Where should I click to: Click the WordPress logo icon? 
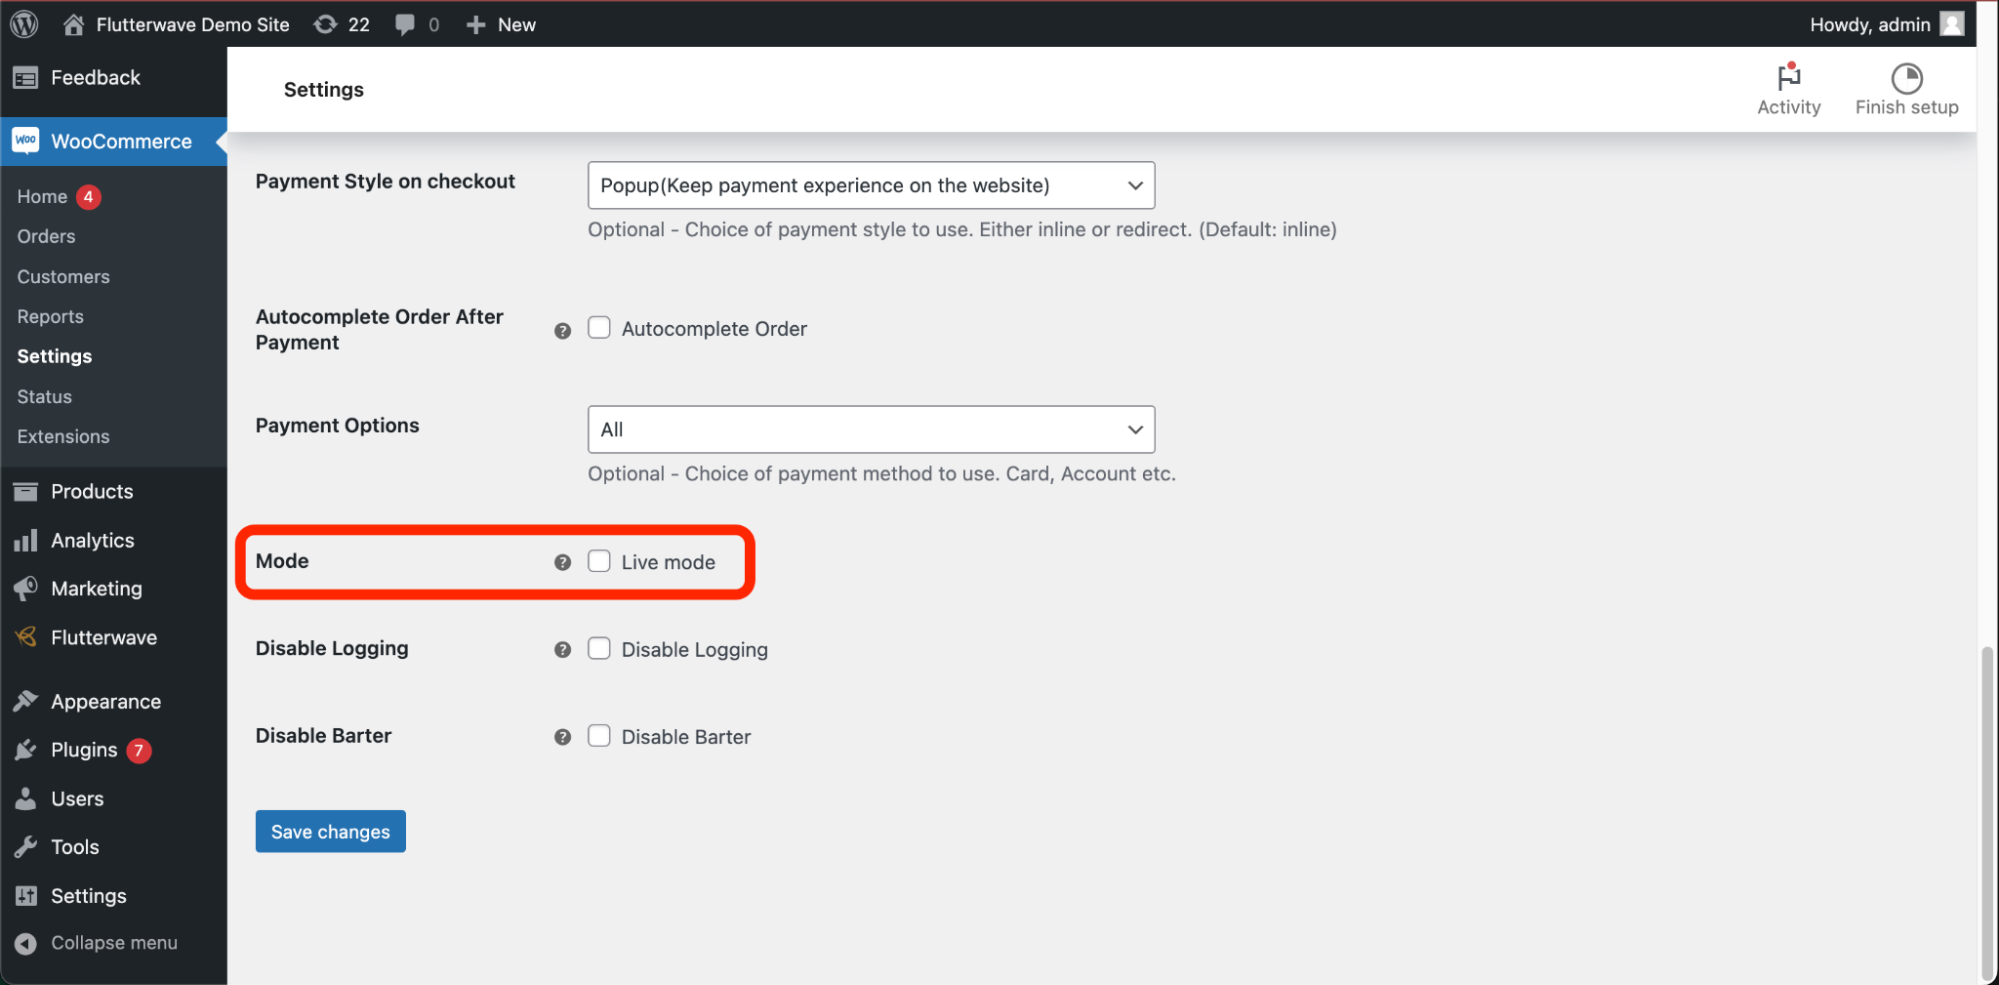tap(24, 24)
